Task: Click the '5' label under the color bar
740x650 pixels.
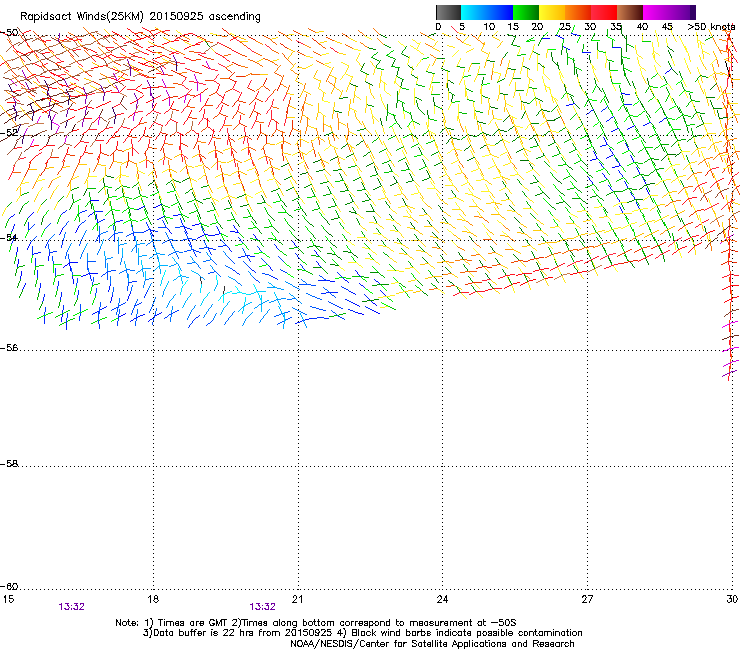Action: (462, 27)
